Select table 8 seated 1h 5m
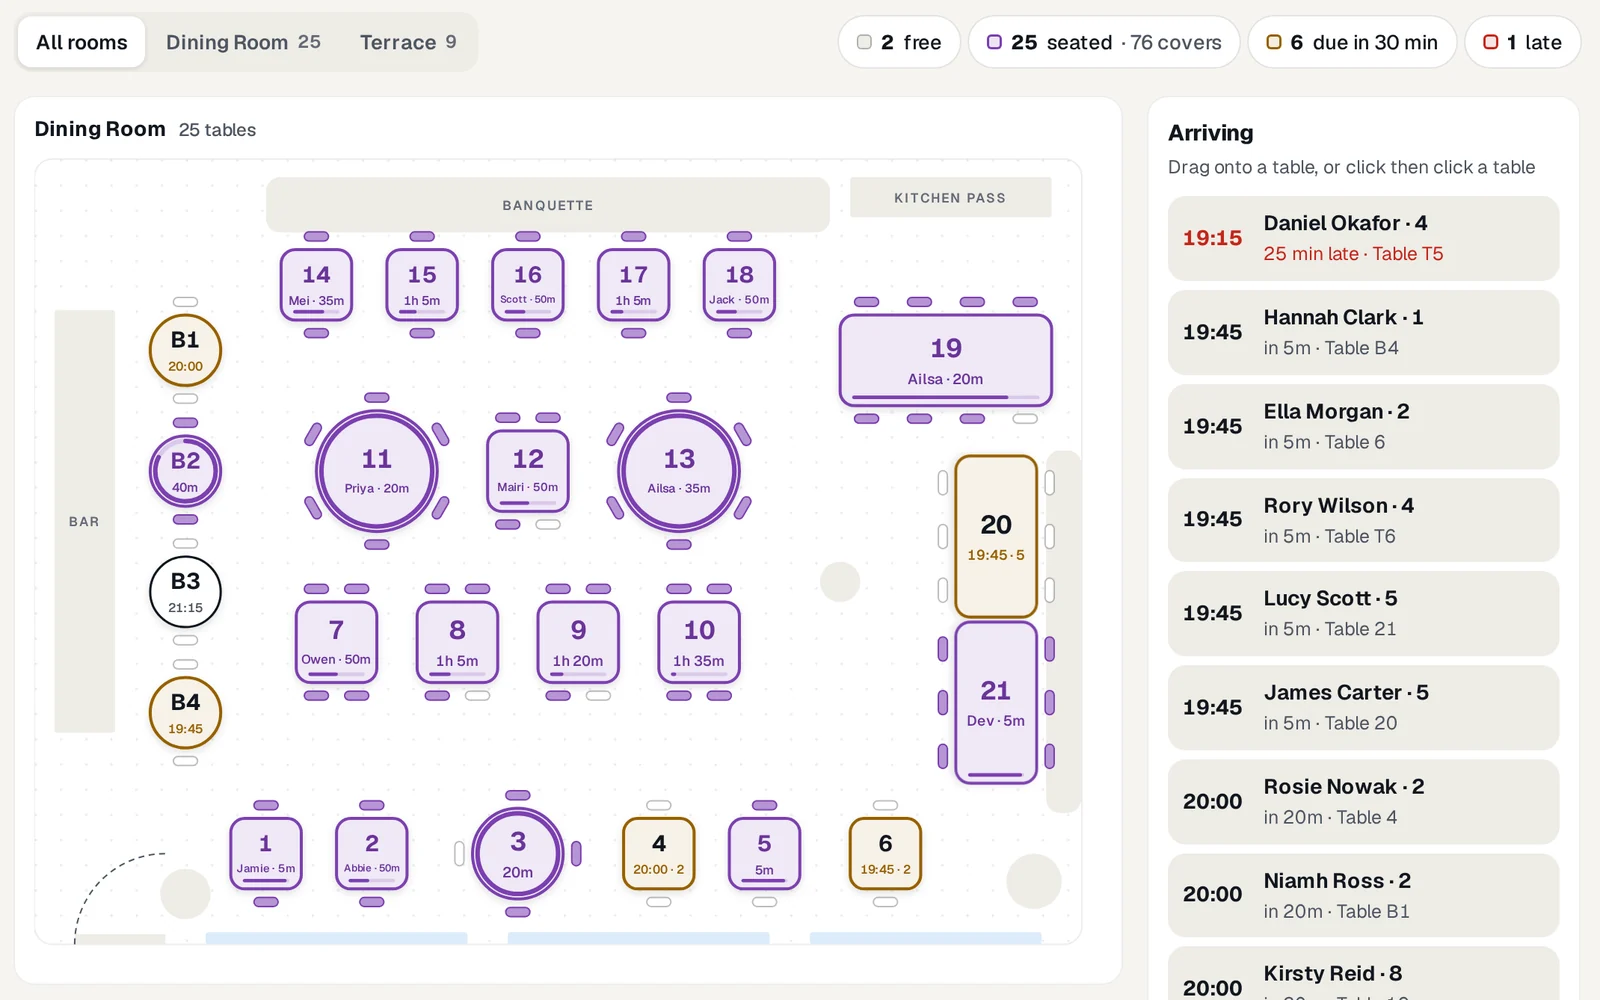The height and width of the screenshot is (1000, 1600). [457, 642]
